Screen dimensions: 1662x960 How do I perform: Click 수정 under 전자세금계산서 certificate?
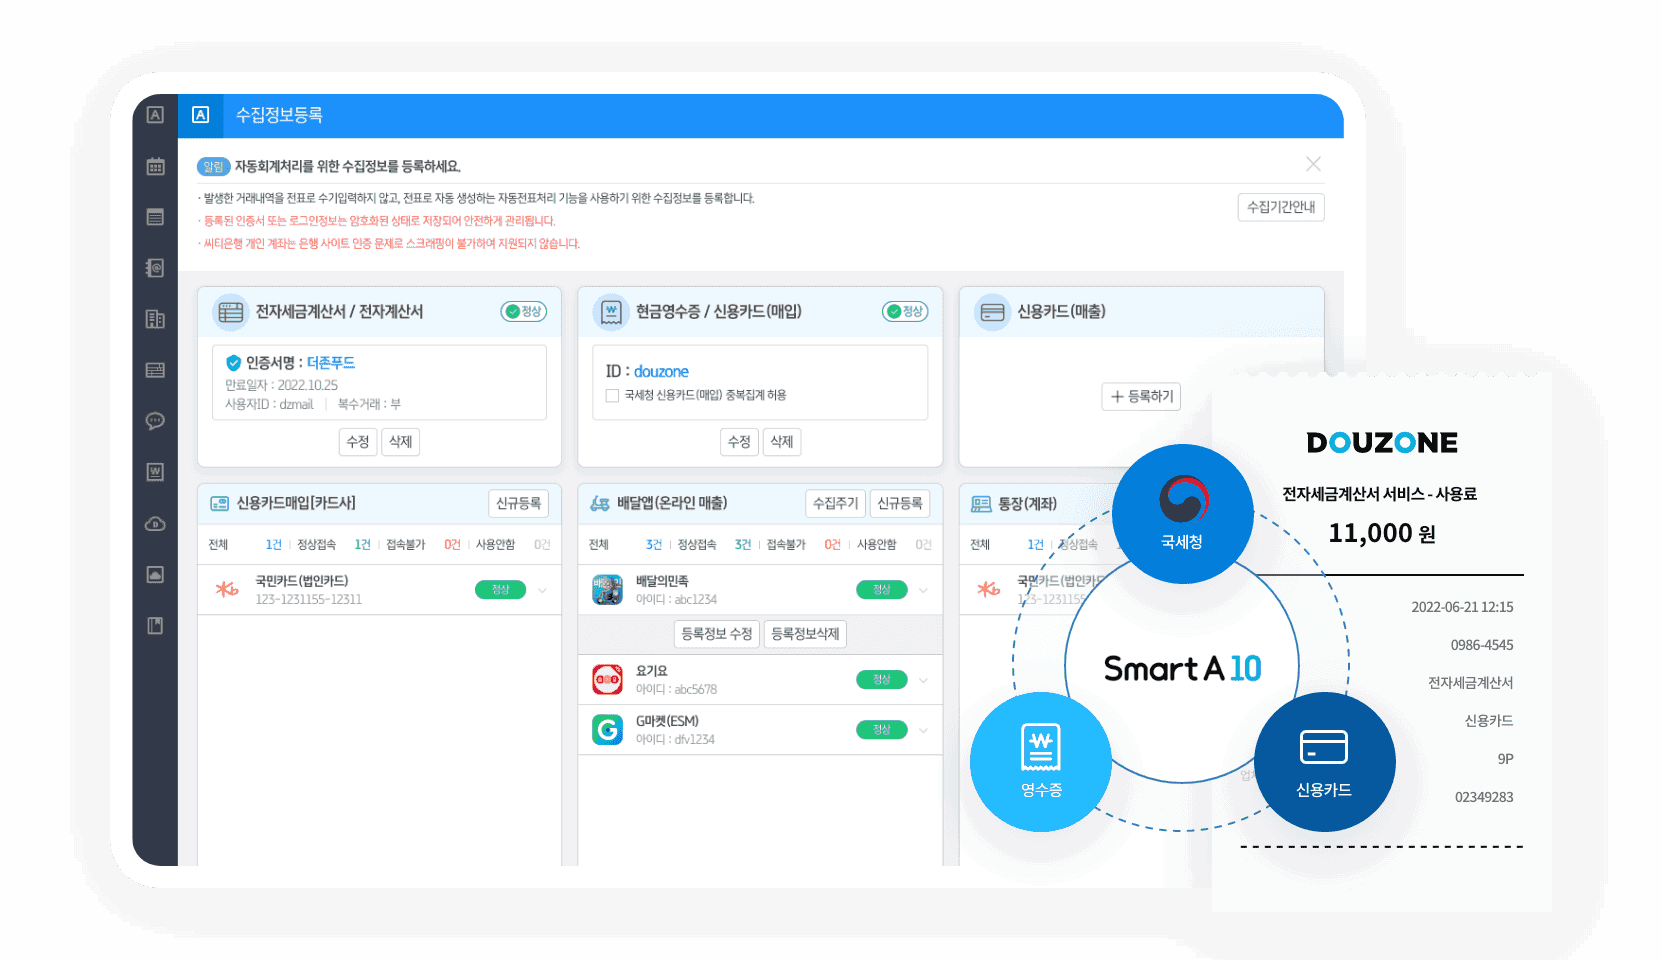[x=358, y=442]
